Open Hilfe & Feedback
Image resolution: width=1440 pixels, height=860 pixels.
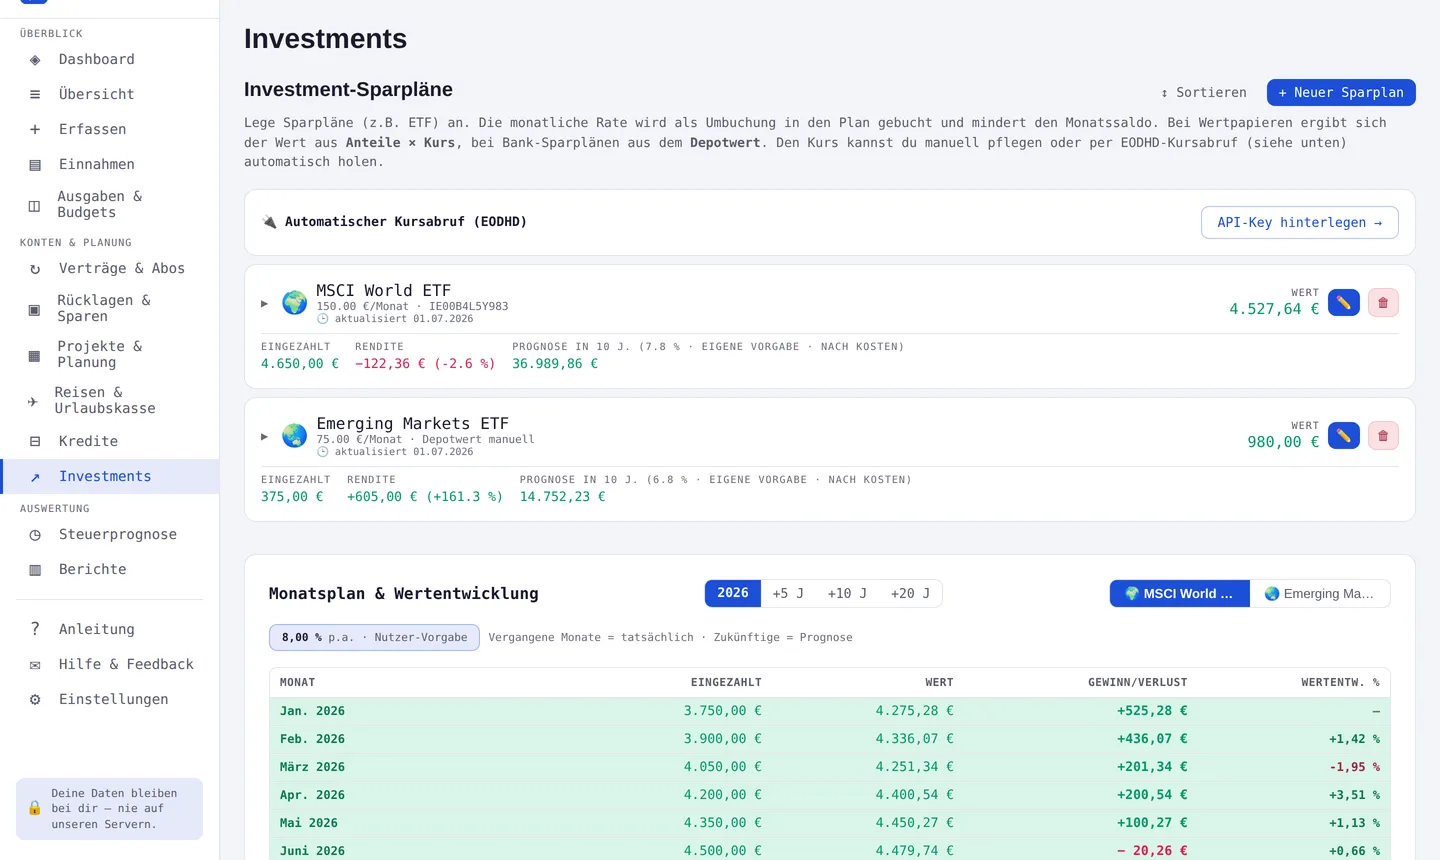(x=110, y=665)
